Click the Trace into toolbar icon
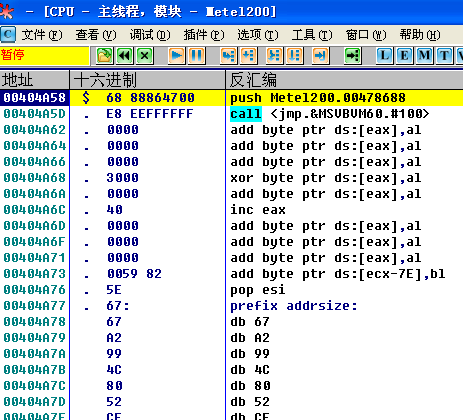This screenshot has width=463, height=420. (274, 55)
